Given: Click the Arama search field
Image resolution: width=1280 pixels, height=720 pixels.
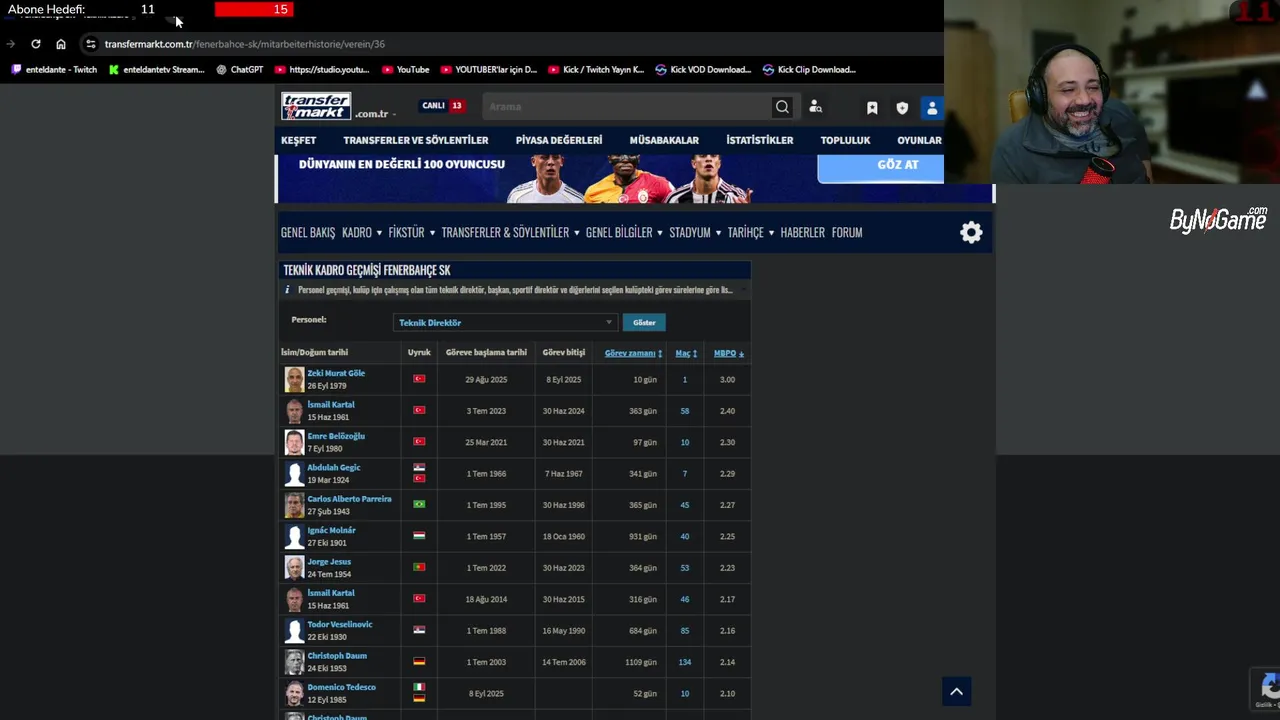Looking at the screenshot, I should point(625,107).
